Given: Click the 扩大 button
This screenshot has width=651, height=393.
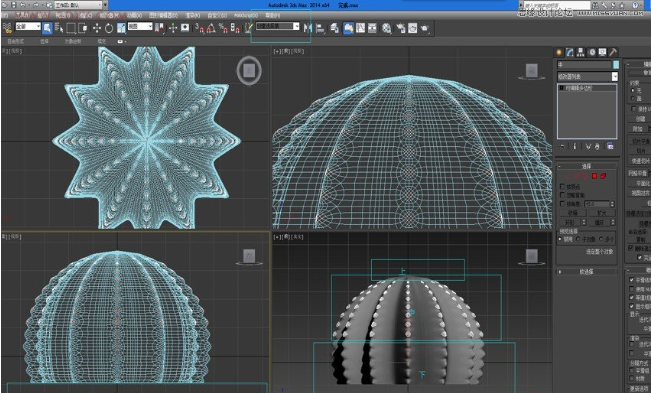Looking at the screenshot, I should [x=602, y=213].
